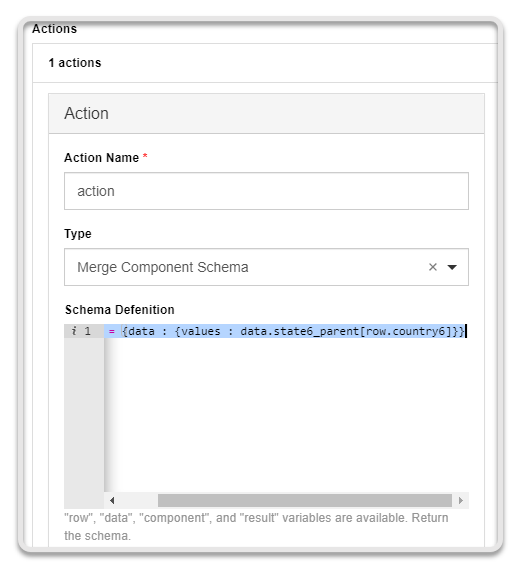This screenshot has width=525, height=578.
Task: Click the Actions section title
Action: (55, 29)
